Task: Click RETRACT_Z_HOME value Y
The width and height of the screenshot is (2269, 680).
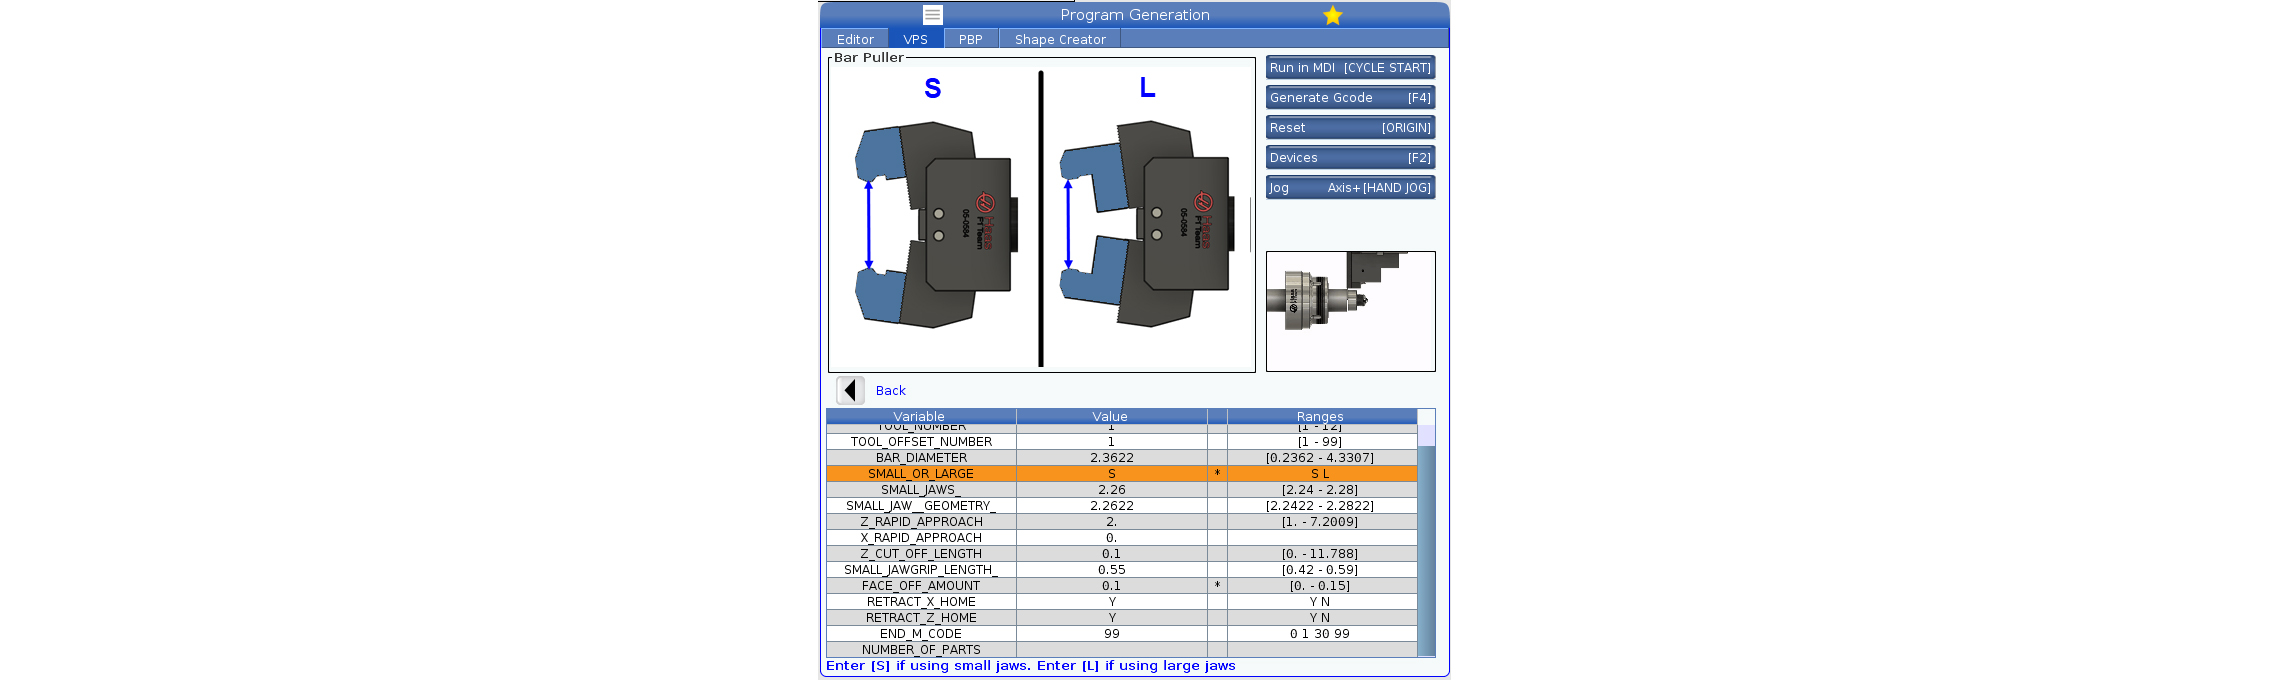Action: 1111,618
